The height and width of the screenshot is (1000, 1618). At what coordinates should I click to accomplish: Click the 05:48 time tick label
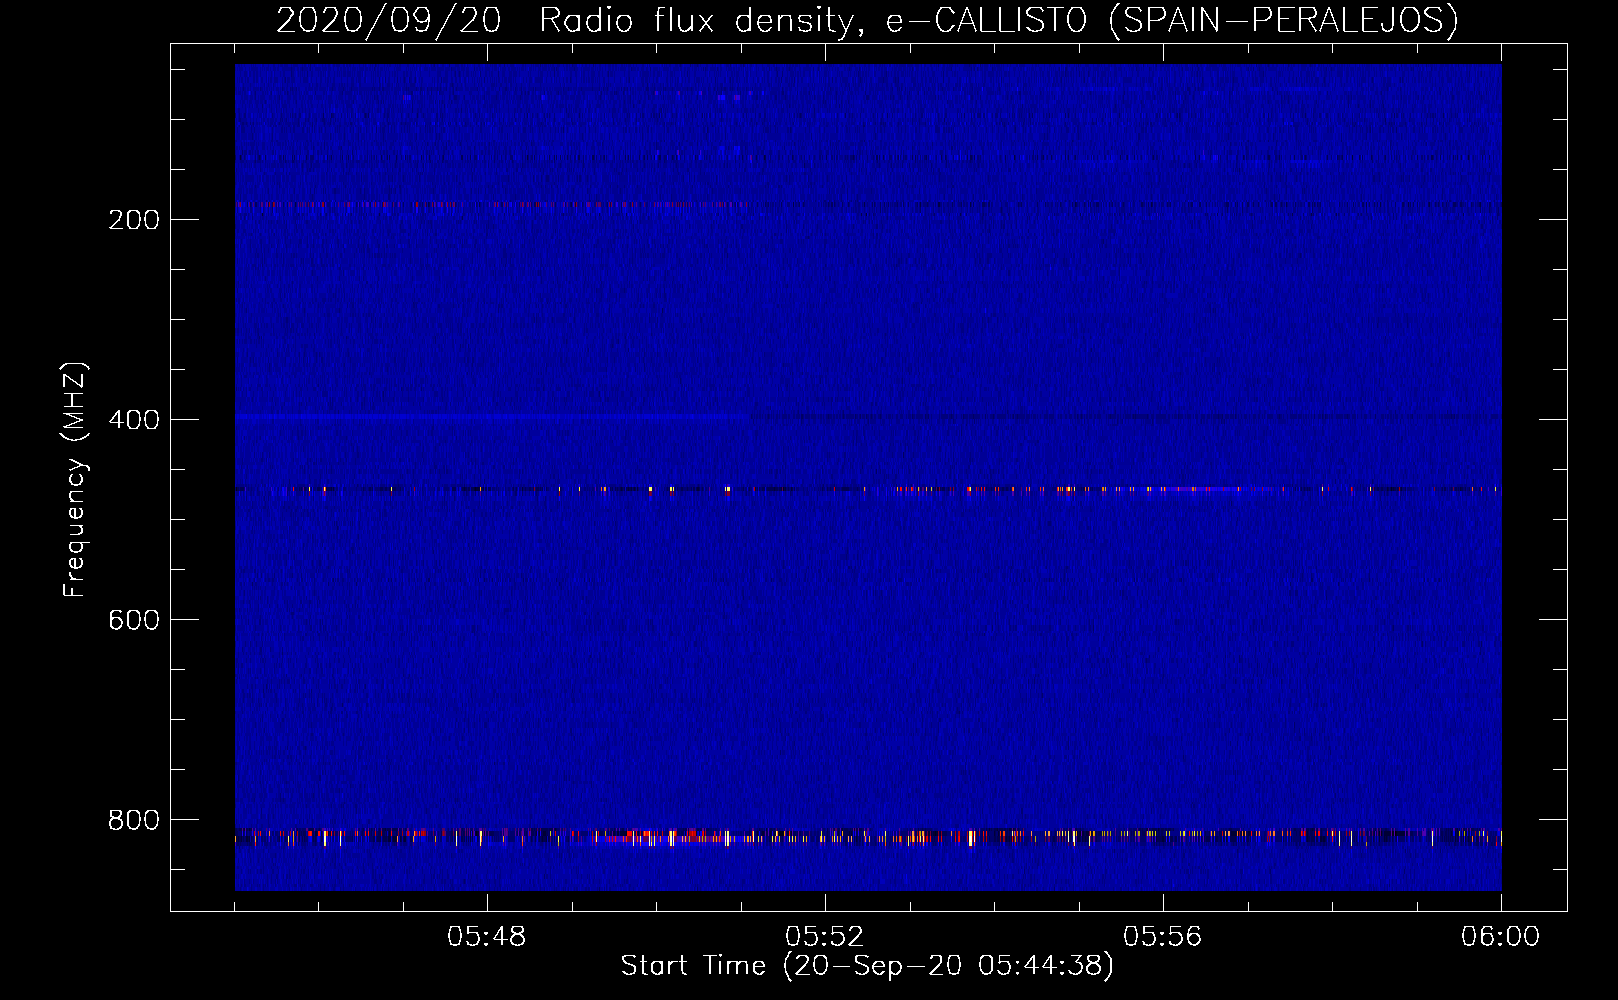(487, 937)
